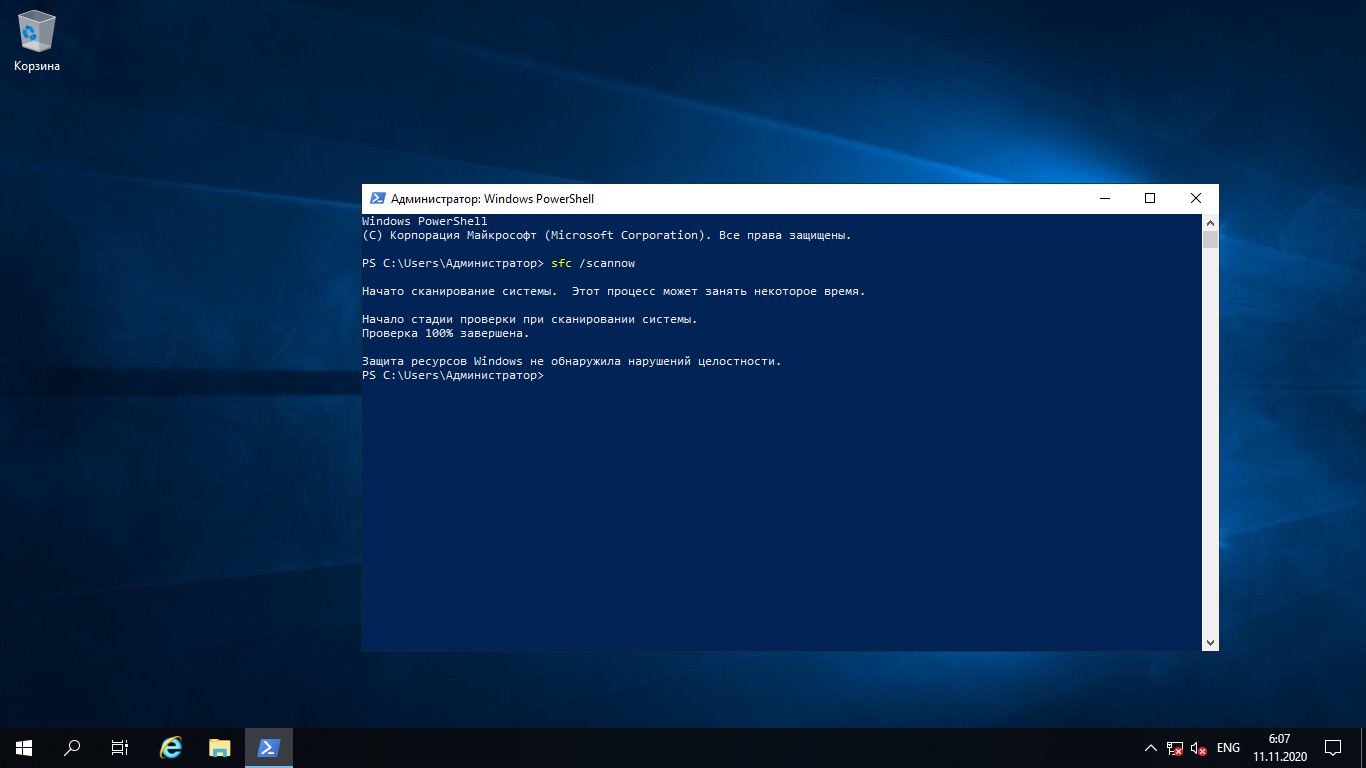Screen dimensions: 1366x768
Task: Click the PowerShell vertical scrollbar thumb
Action: (1210, 240)
